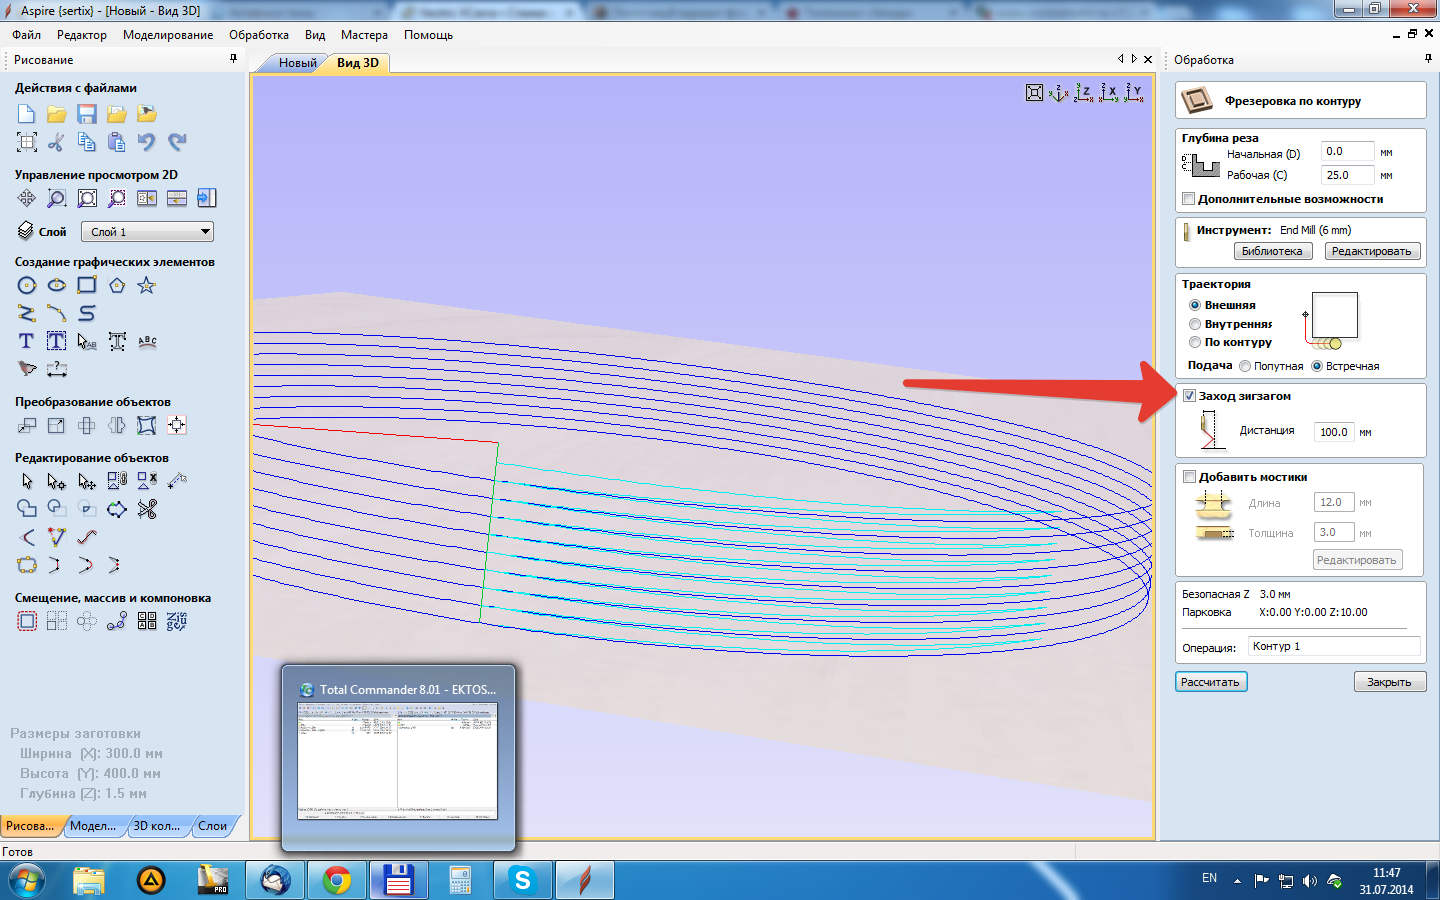
Task: Open Skype from the taskbar
Action: 522,880
